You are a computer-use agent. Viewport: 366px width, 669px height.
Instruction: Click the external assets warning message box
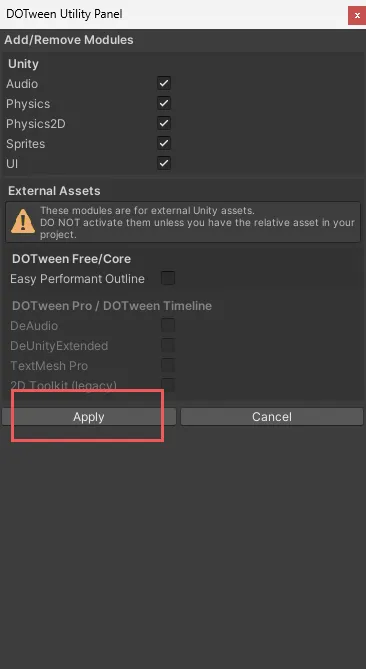(183, 222)
